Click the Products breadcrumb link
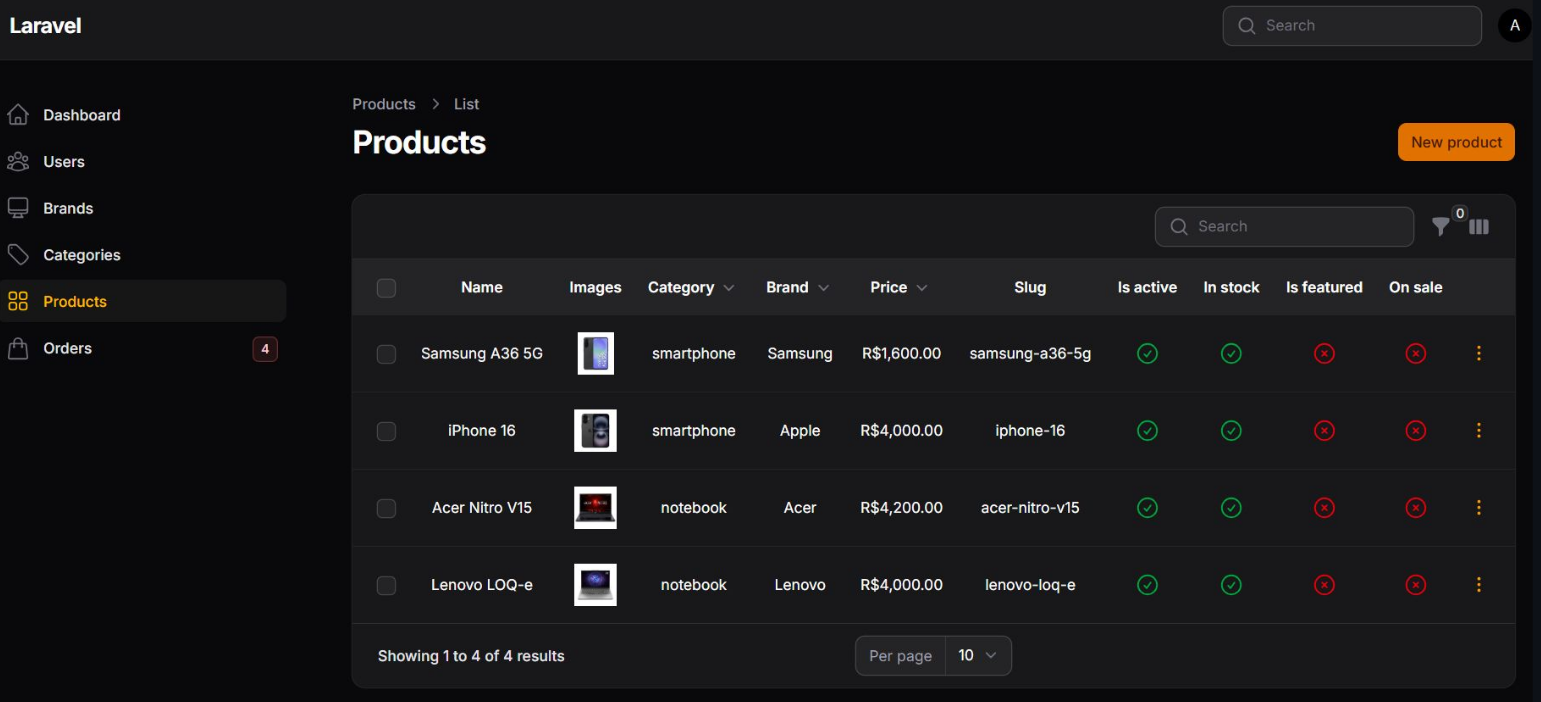 point(384,104)
